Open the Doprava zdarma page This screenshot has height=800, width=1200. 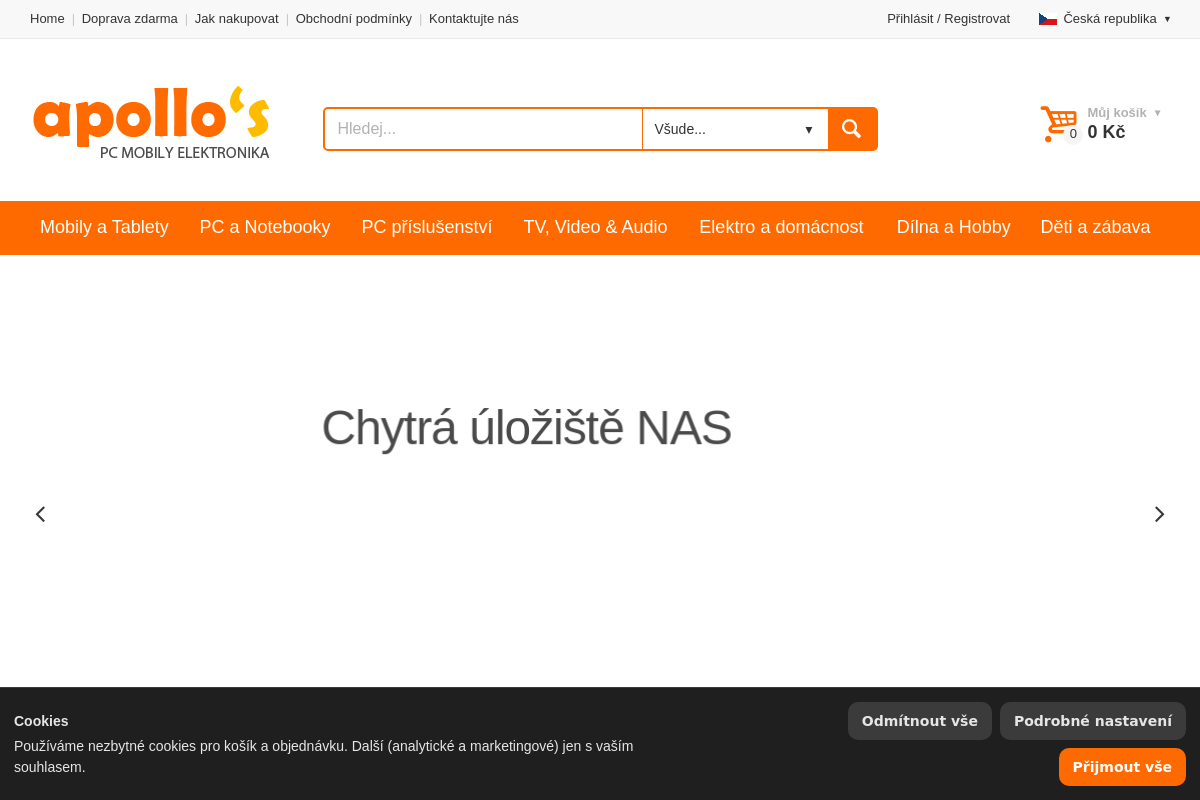tap(129, 18)
